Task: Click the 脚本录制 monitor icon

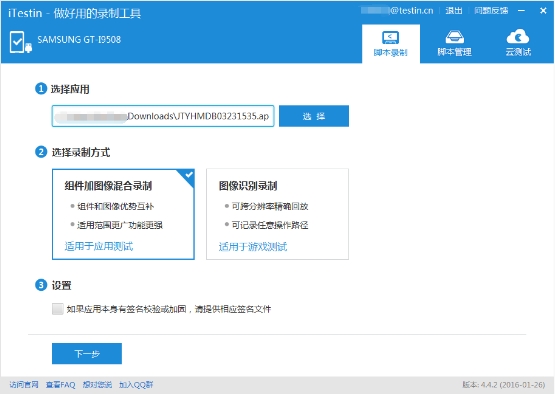Action: 390,38
